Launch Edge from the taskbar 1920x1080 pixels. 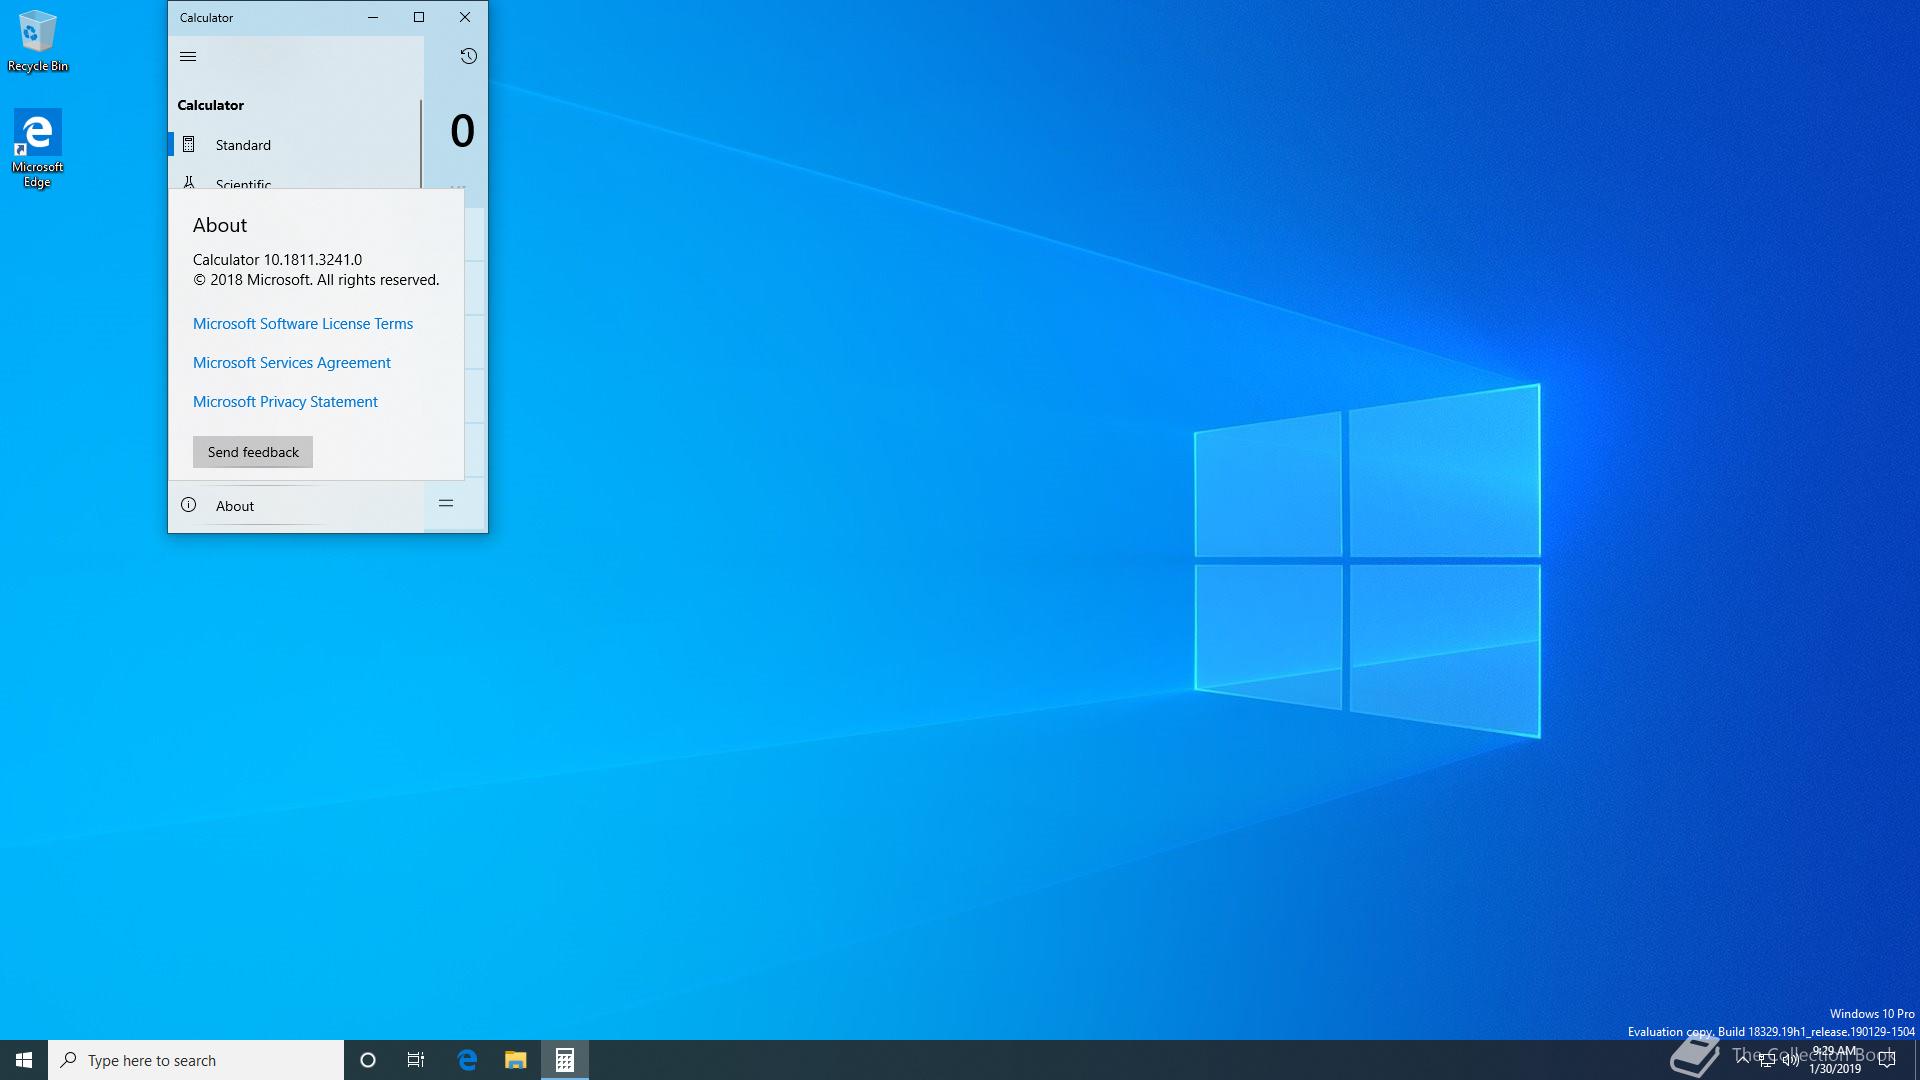point(467,1060)
